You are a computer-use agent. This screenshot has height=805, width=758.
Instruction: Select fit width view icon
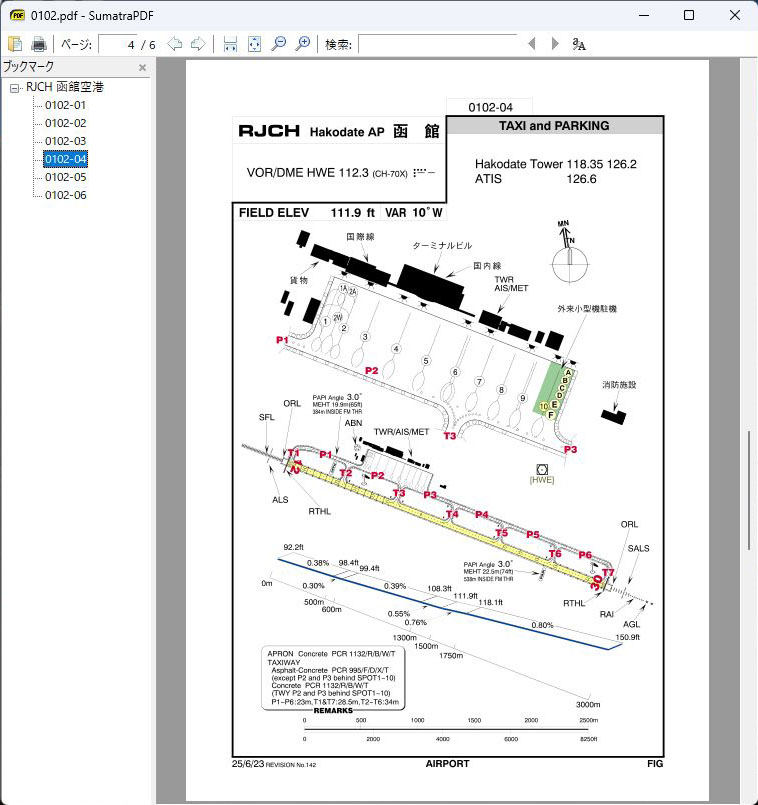pyautogui.click(x=230, y=44)
